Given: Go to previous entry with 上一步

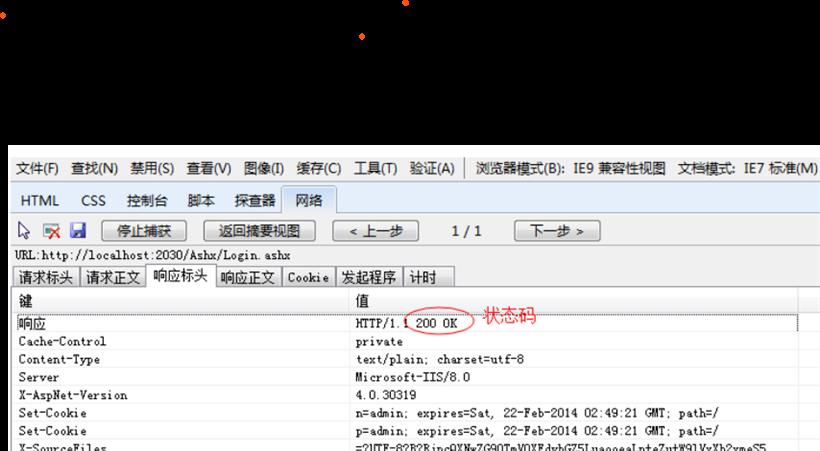Looking at the screenshot, I should pyautogui.click(x=374, y=231).
